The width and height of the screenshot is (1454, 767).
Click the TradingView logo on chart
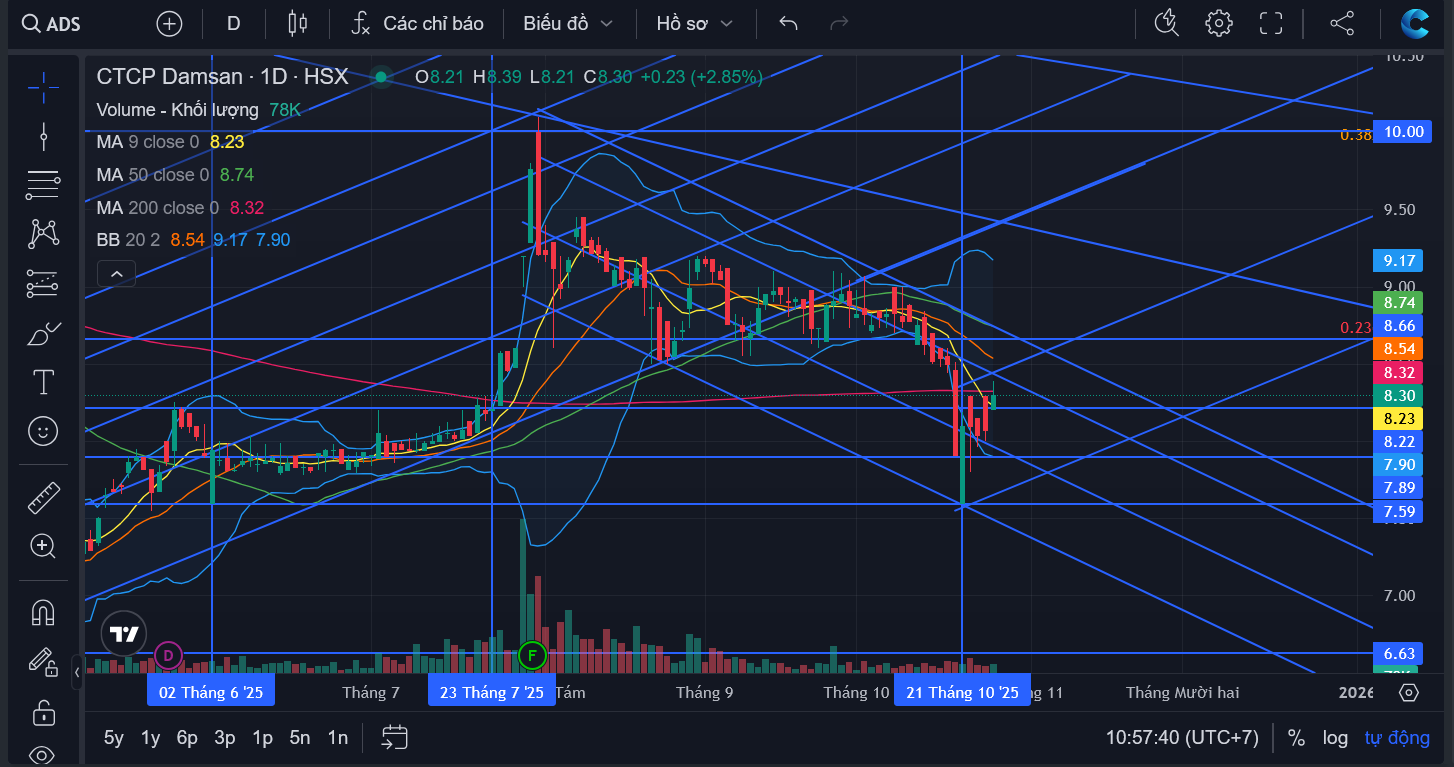tap(124, 634)
